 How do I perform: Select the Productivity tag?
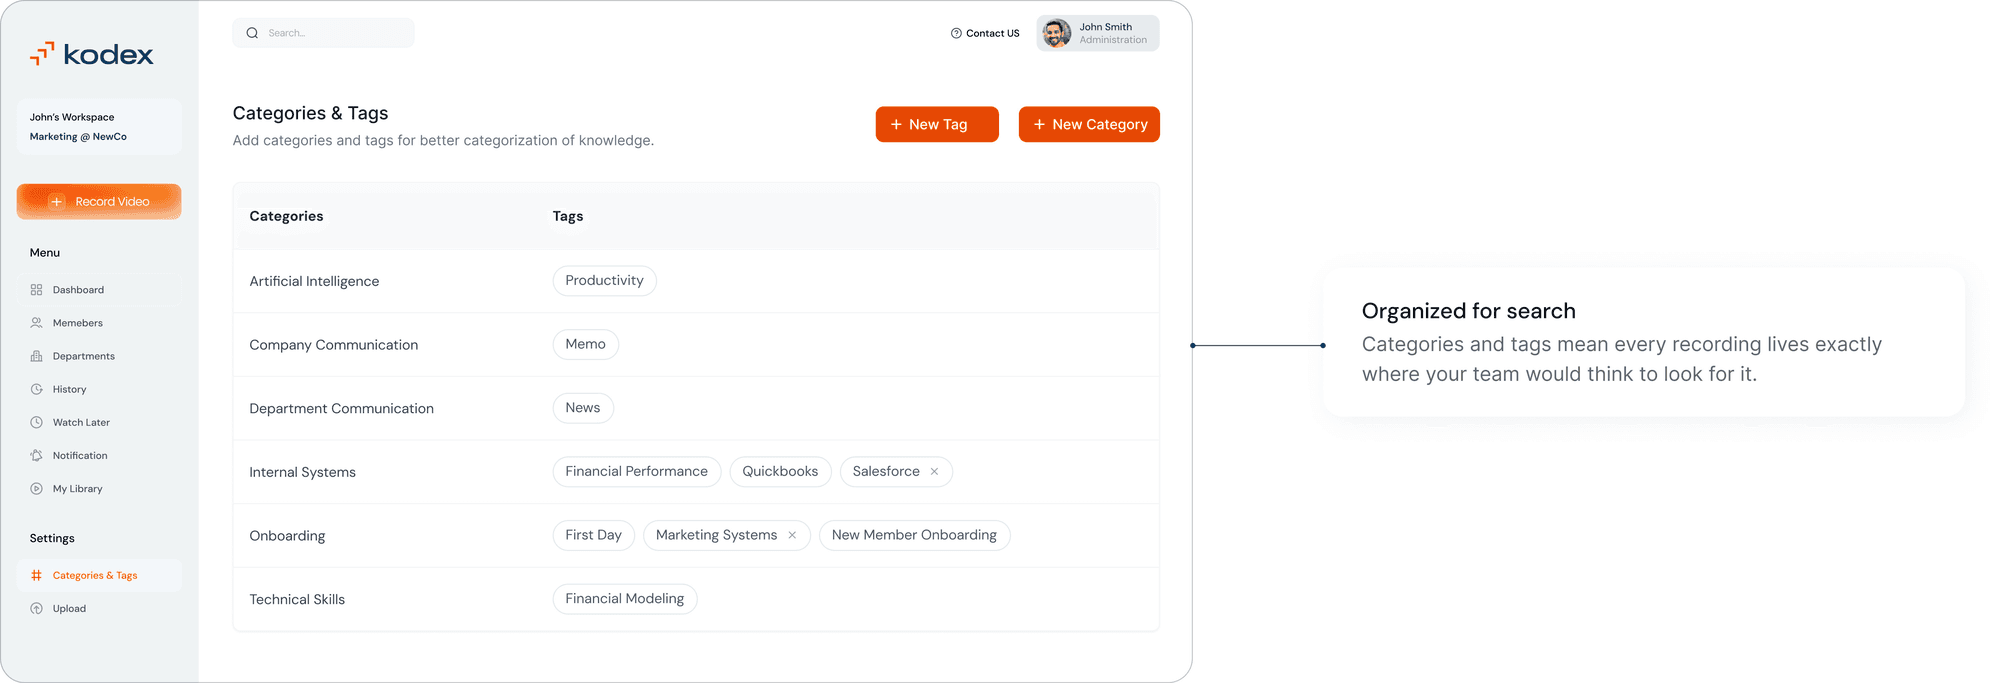coord(605,281)
